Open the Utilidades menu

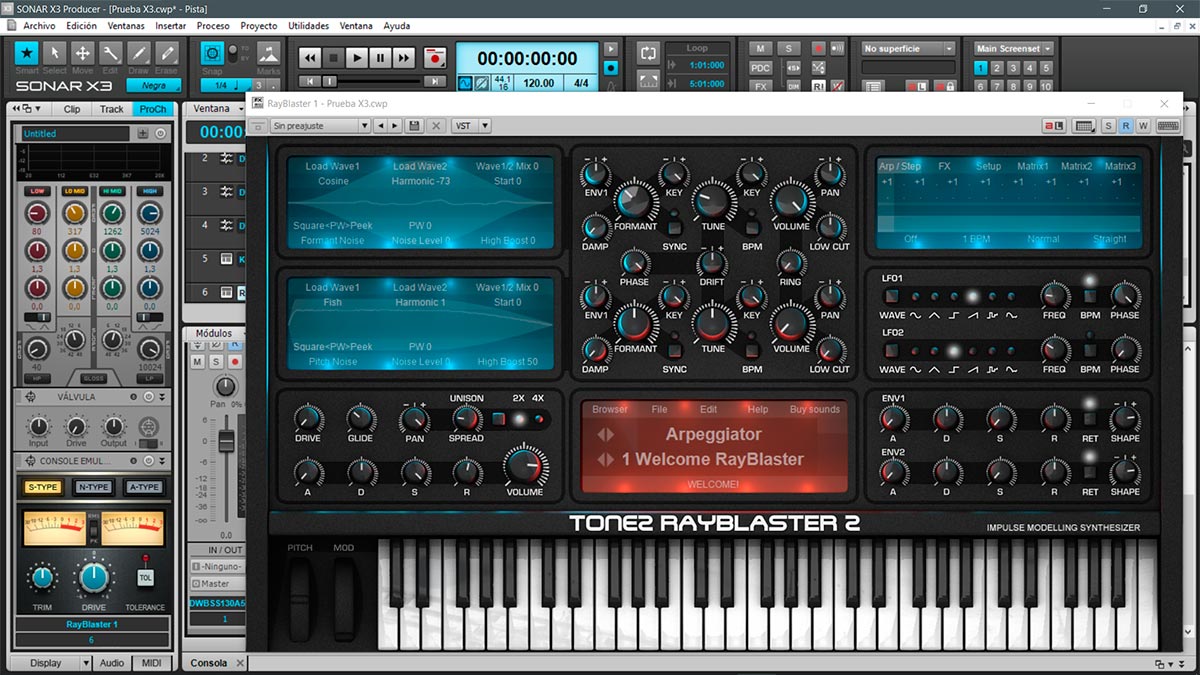click(308, 25)
